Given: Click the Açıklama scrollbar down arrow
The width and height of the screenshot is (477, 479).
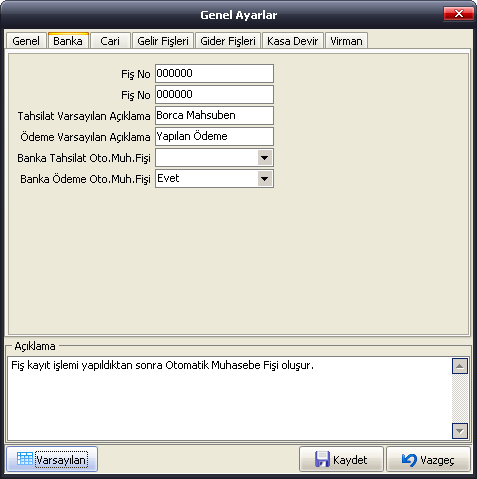Looking at the screenshot, I should 460,431.
